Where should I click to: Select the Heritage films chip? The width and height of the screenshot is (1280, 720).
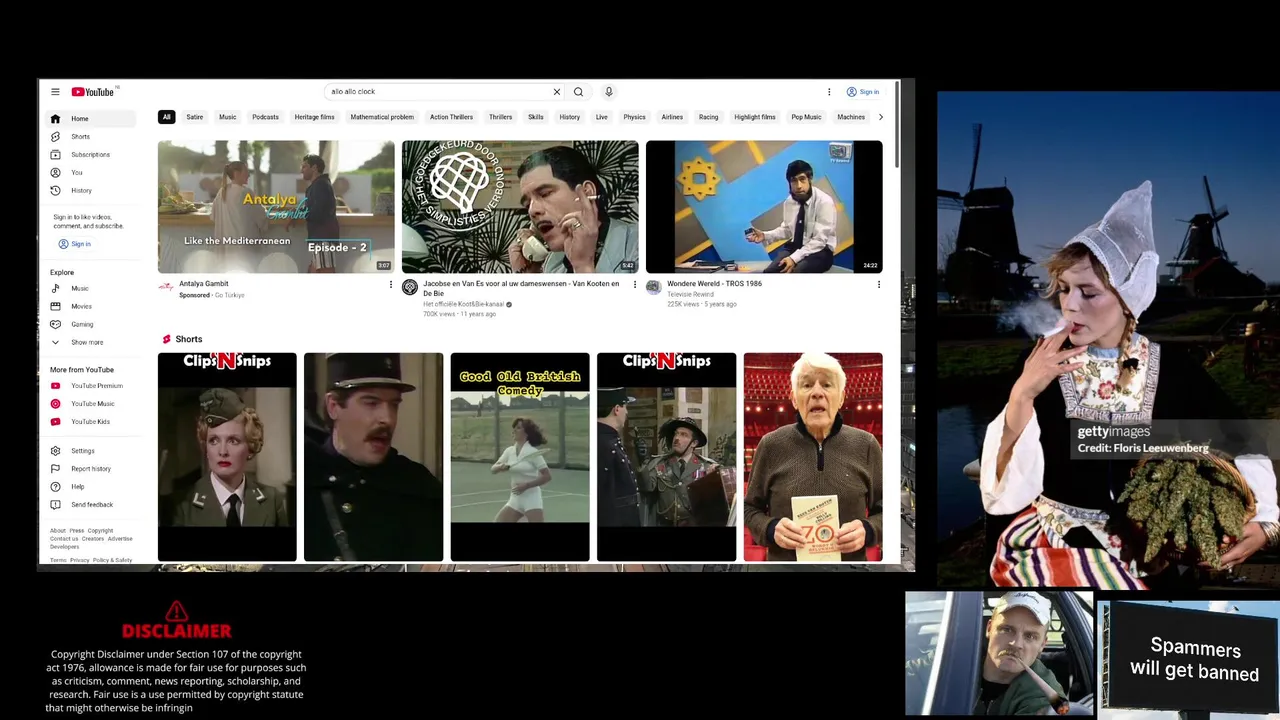pos(315,118)
